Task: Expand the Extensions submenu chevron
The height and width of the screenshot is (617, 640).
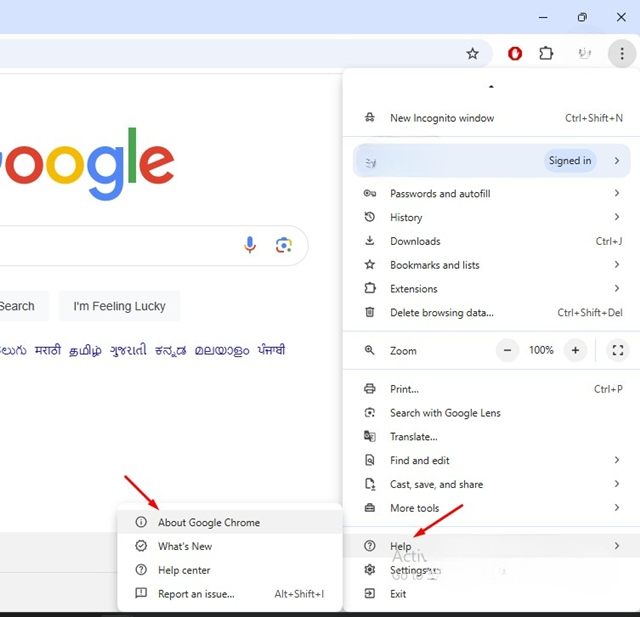Action: click(x=617, y=288)
